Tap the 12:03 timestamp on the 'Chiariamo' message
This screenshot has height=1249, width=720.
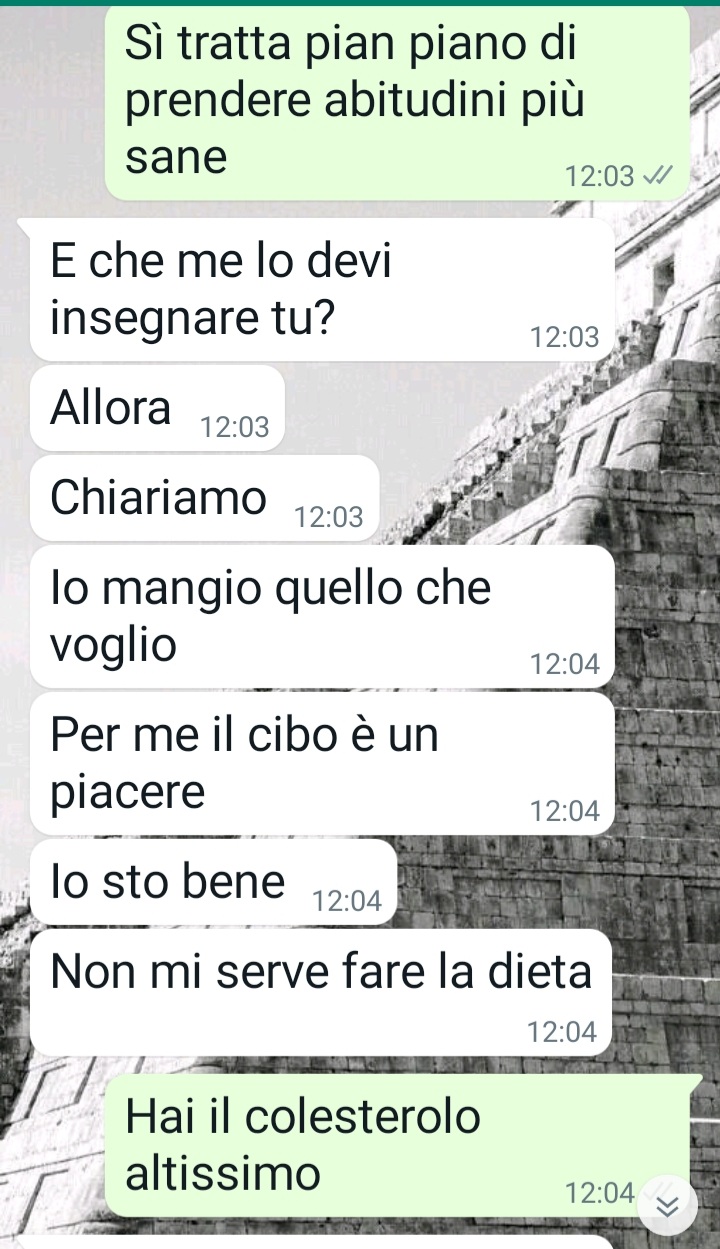329,518
